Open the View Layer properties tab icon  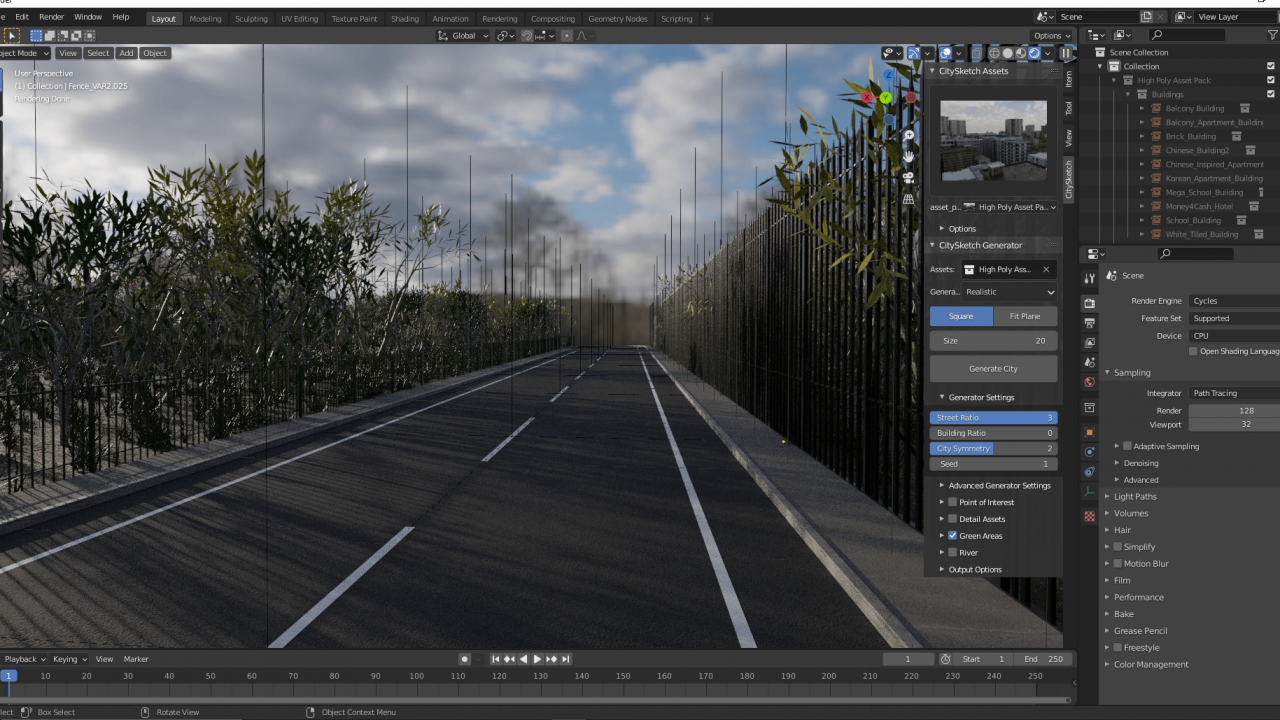tap(1089, 343)
